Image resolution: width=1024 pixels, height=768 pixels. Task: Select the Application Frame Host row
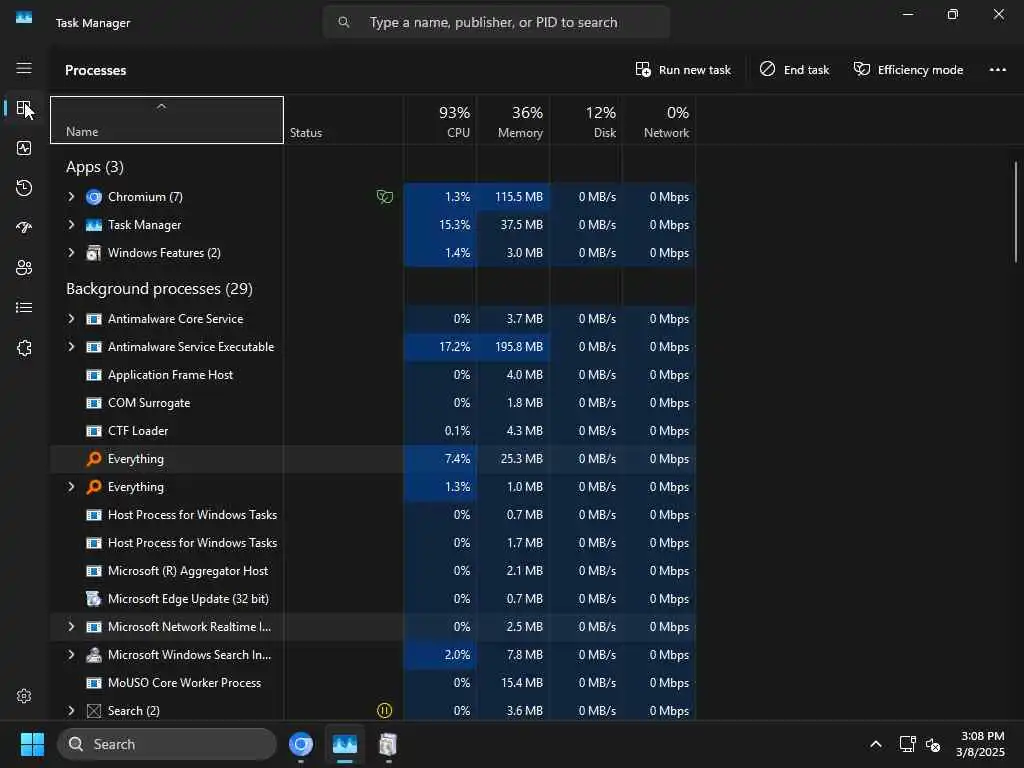point(372,375)
